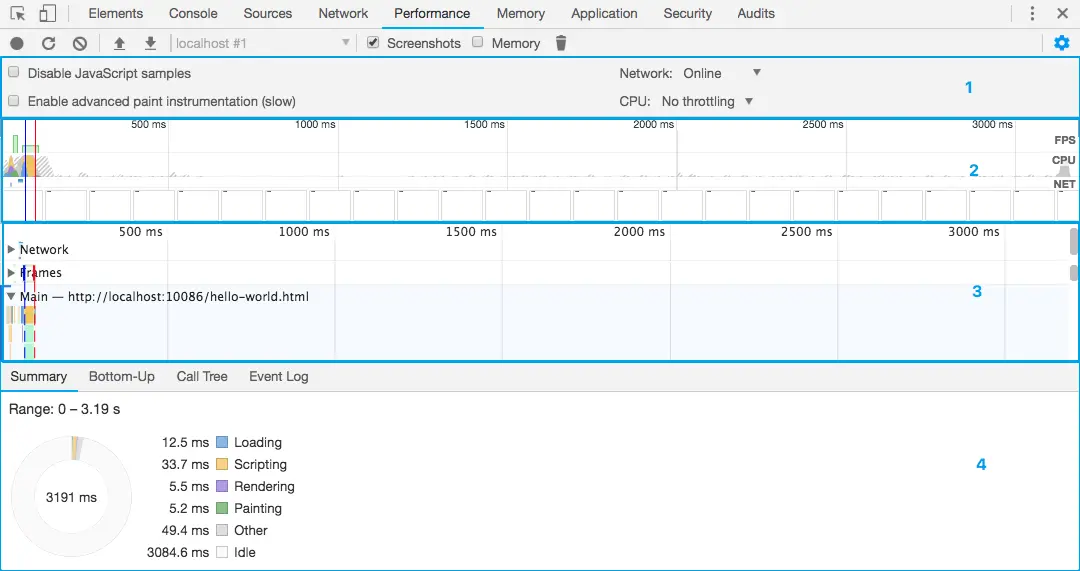The height and width of the screenshot is (571, 1080).
Task: Click the green FPS bar in the overview
Action: coord(15,144)
